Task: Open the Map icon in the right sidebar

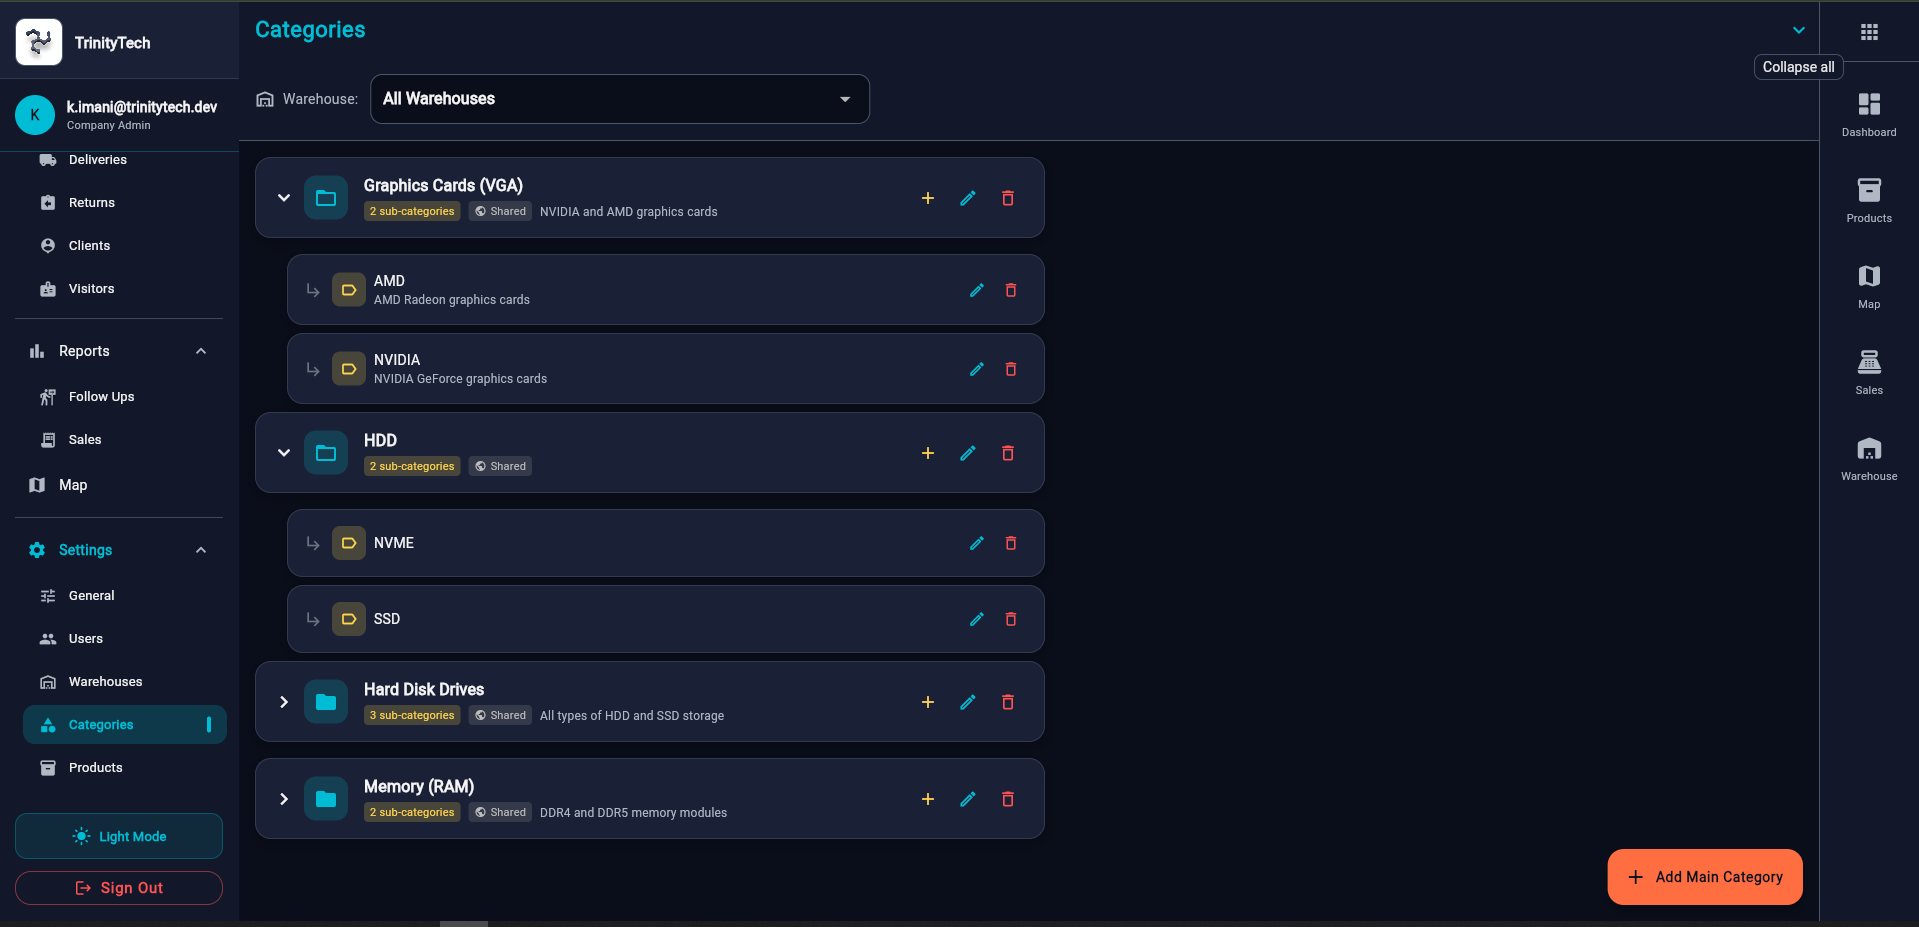Action: click(1868, 284)
